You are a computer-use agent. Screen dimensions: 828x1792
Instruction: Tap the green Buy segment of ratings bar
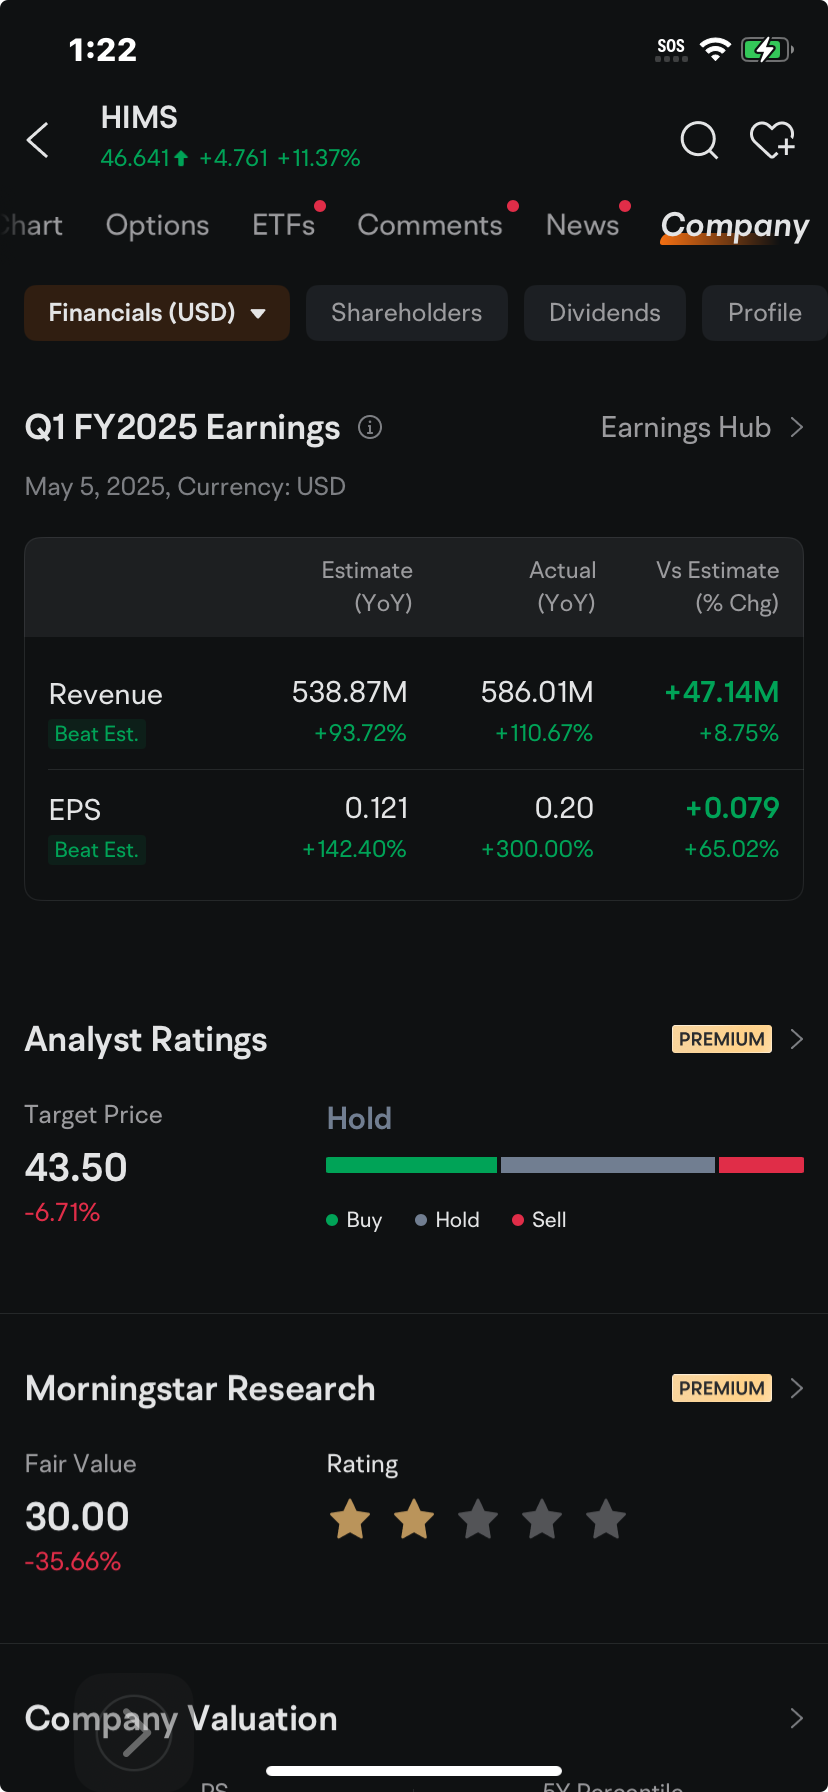point(411,1165)
